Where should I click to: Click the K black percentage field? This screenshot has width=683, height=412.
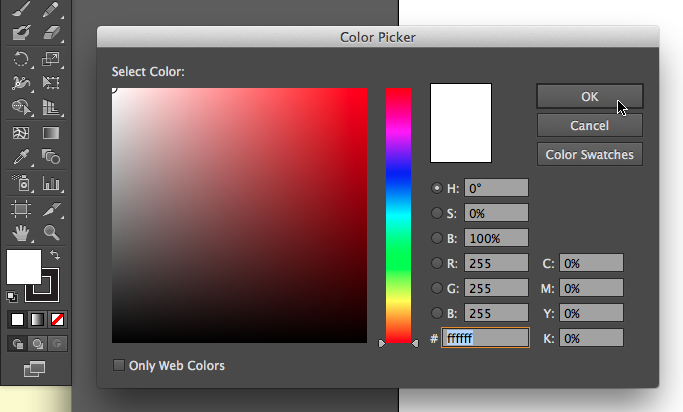point(591,338)
